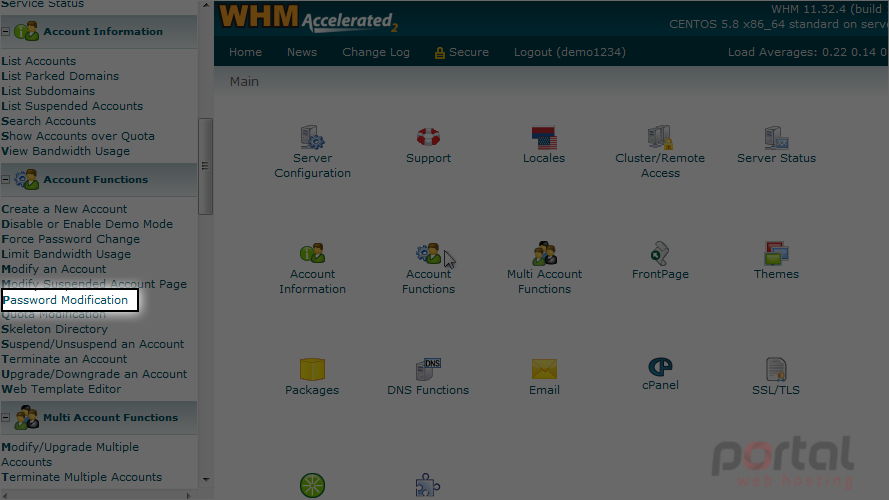Open the SSL/TLS certificate icon

pos(776,369)
